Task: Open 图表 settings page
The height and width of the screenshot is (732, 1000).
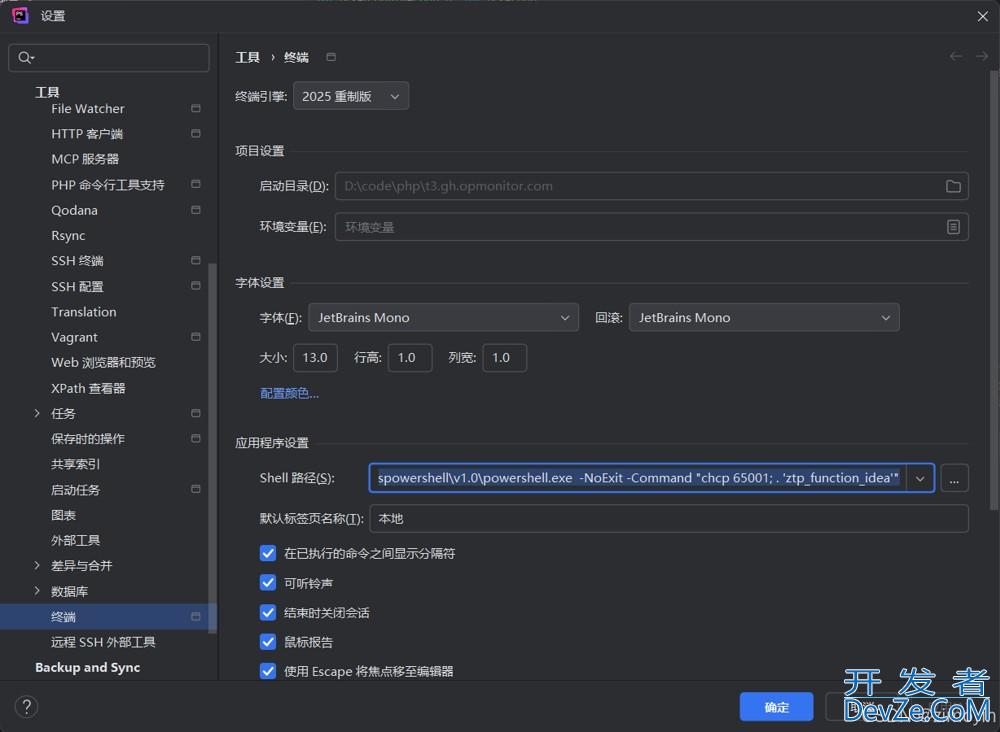Action: pyautogui.click(x=63, y=515)
